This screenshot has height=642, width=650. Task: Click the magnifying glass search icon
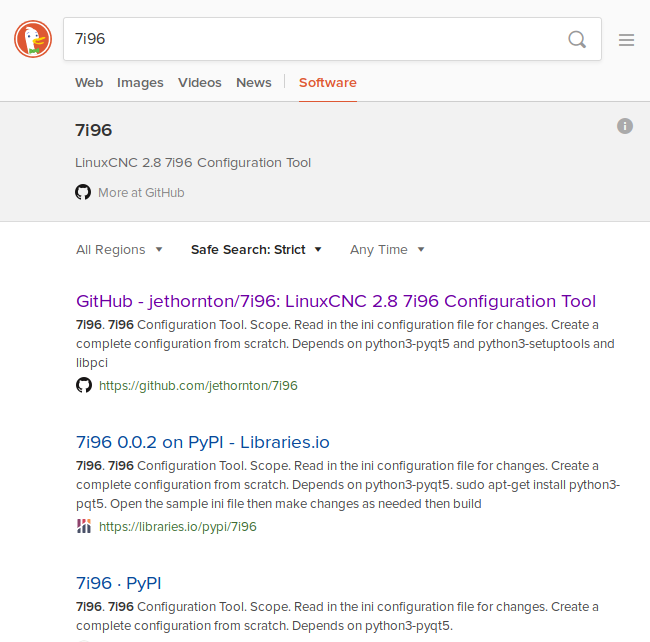(x=577, y=39)
